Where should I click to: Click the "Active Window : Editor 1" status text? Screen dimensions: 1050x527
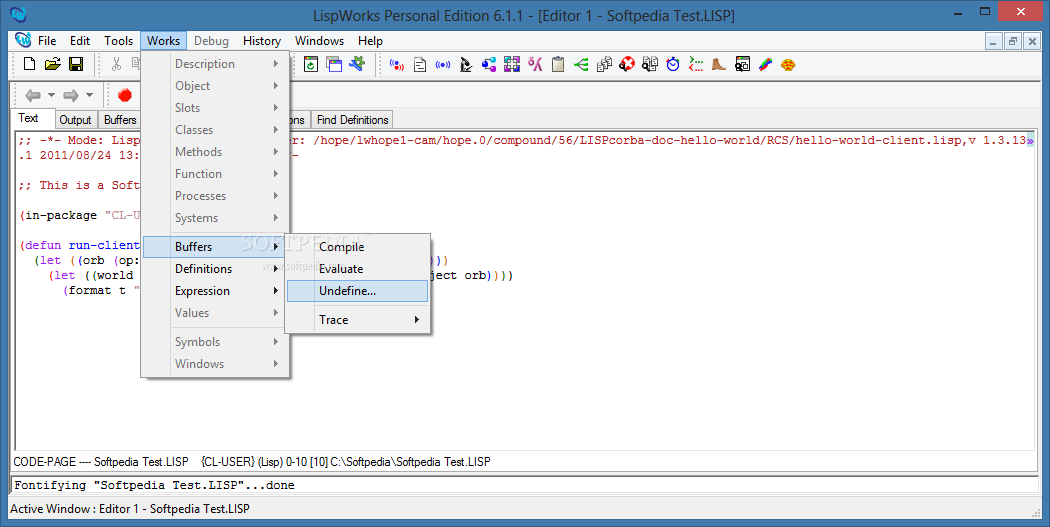coord(130,509)
